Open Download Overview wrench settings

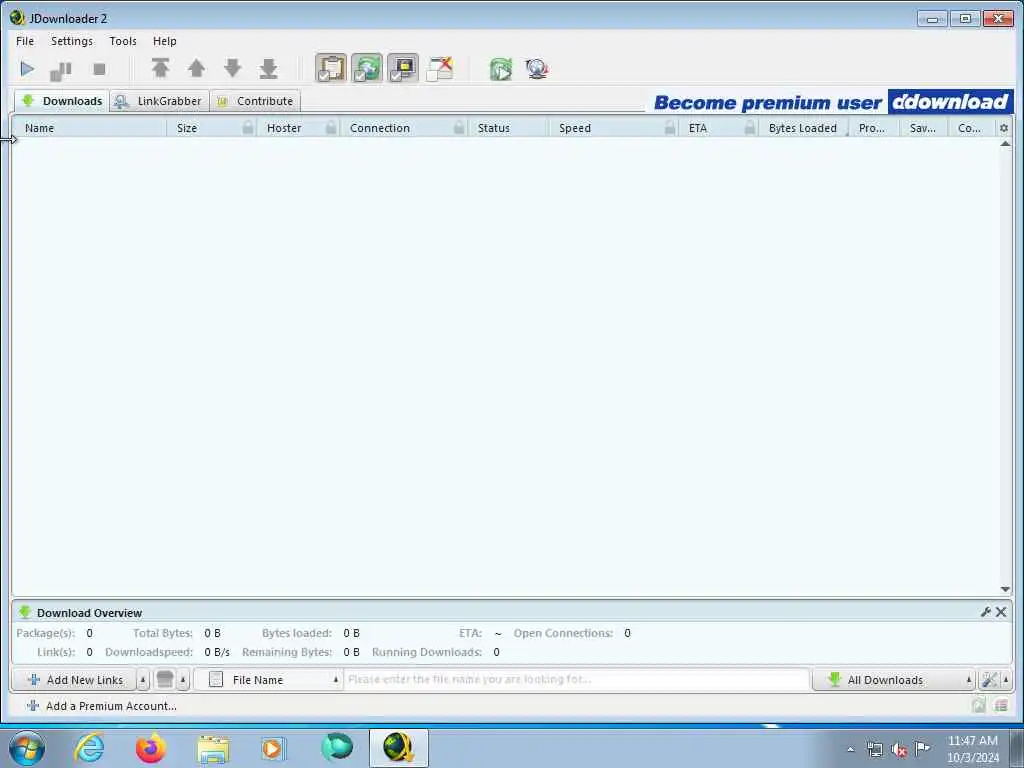click(x=985, y=612)
